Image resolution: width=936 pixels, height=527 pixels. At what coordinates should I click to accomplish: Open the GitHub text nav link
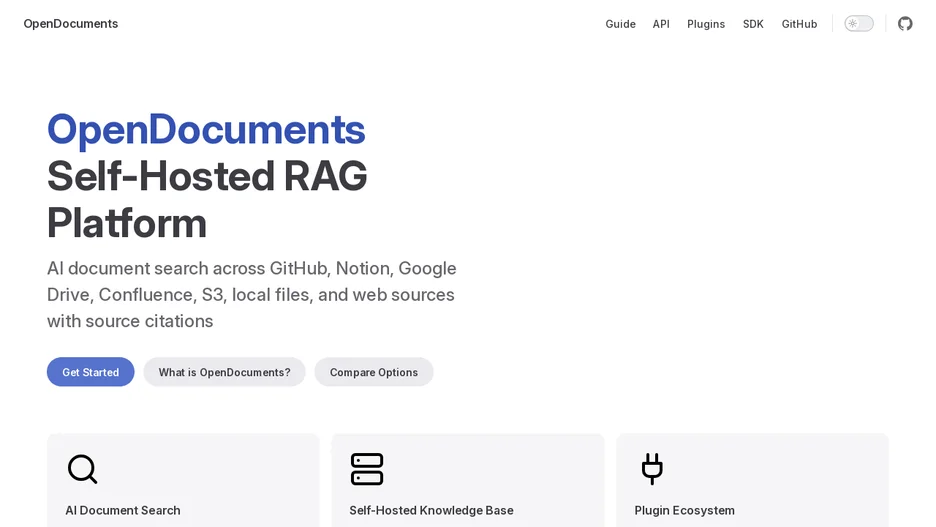[x=799, y=24]
